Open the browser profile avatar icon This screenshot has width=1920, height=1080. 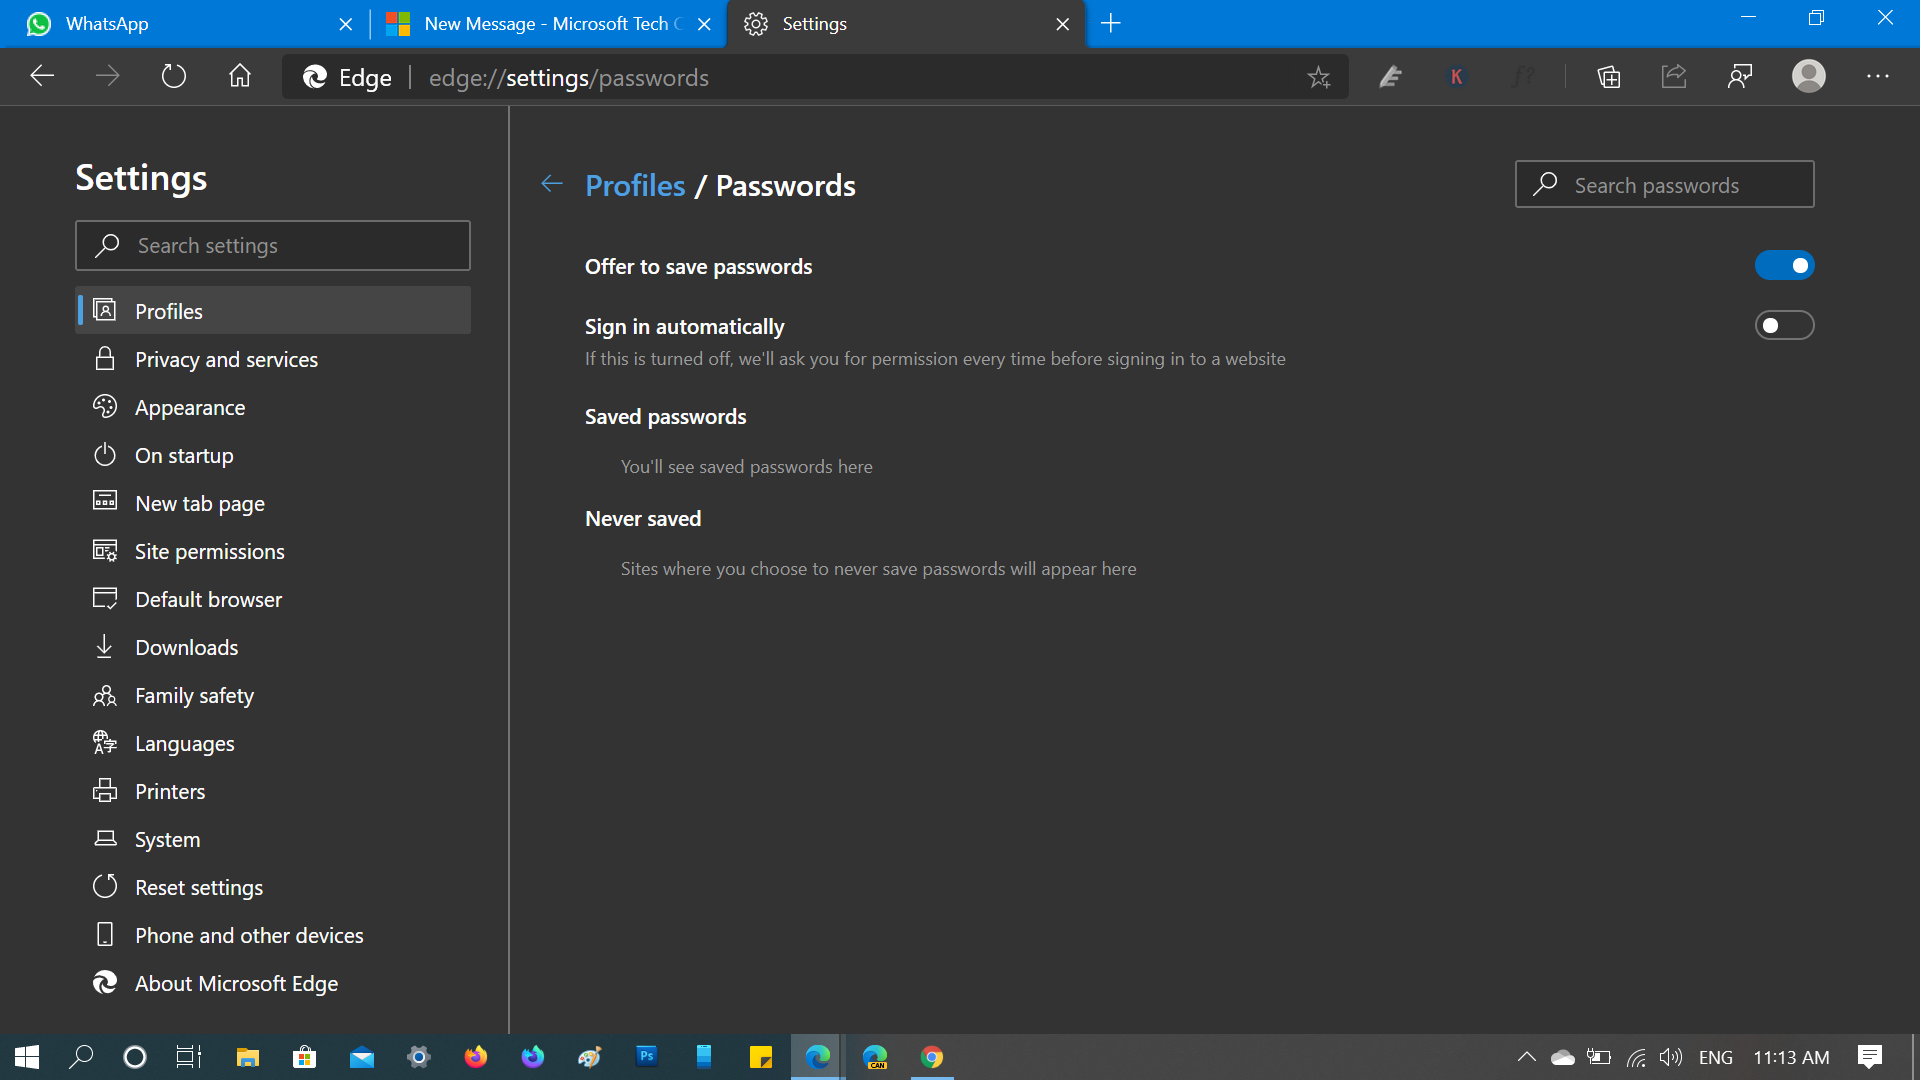(x=1809, y=76)
